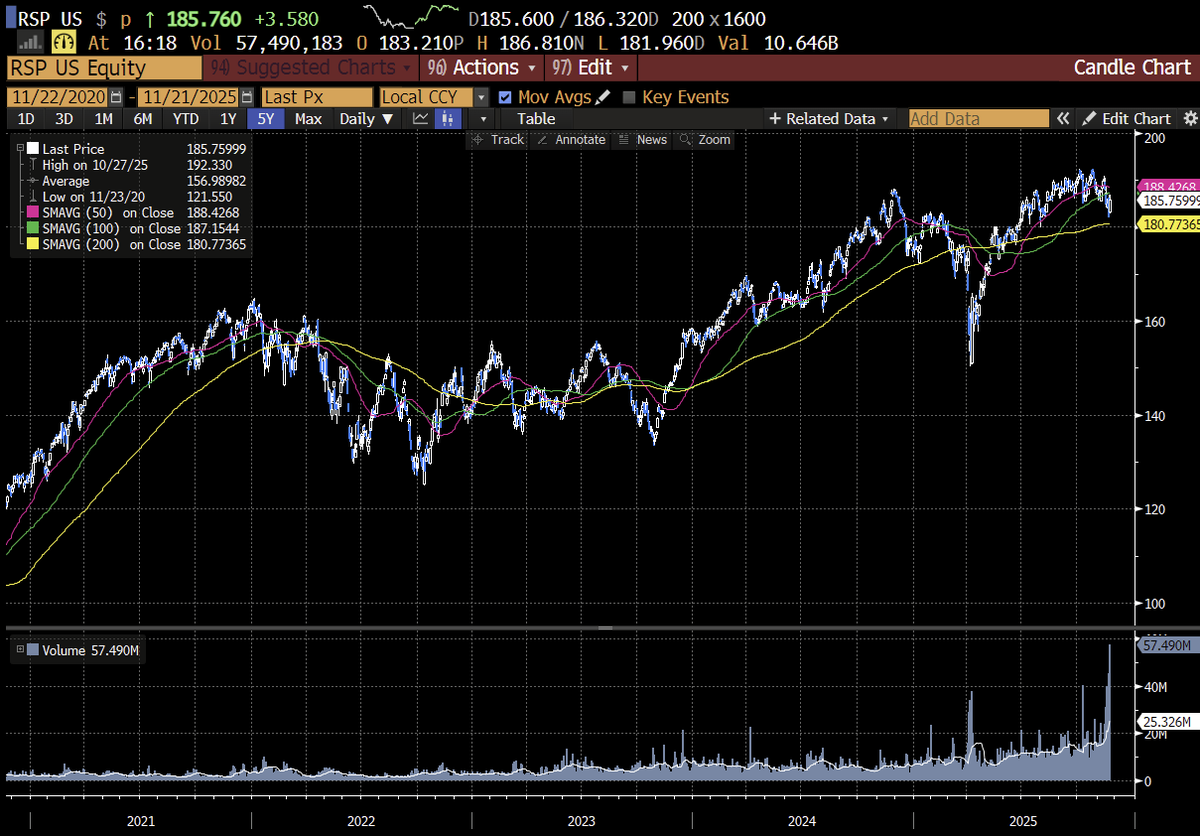Click the Last Price white color swatch
This screenshot has height=836, width=1200.
[33, 149]
